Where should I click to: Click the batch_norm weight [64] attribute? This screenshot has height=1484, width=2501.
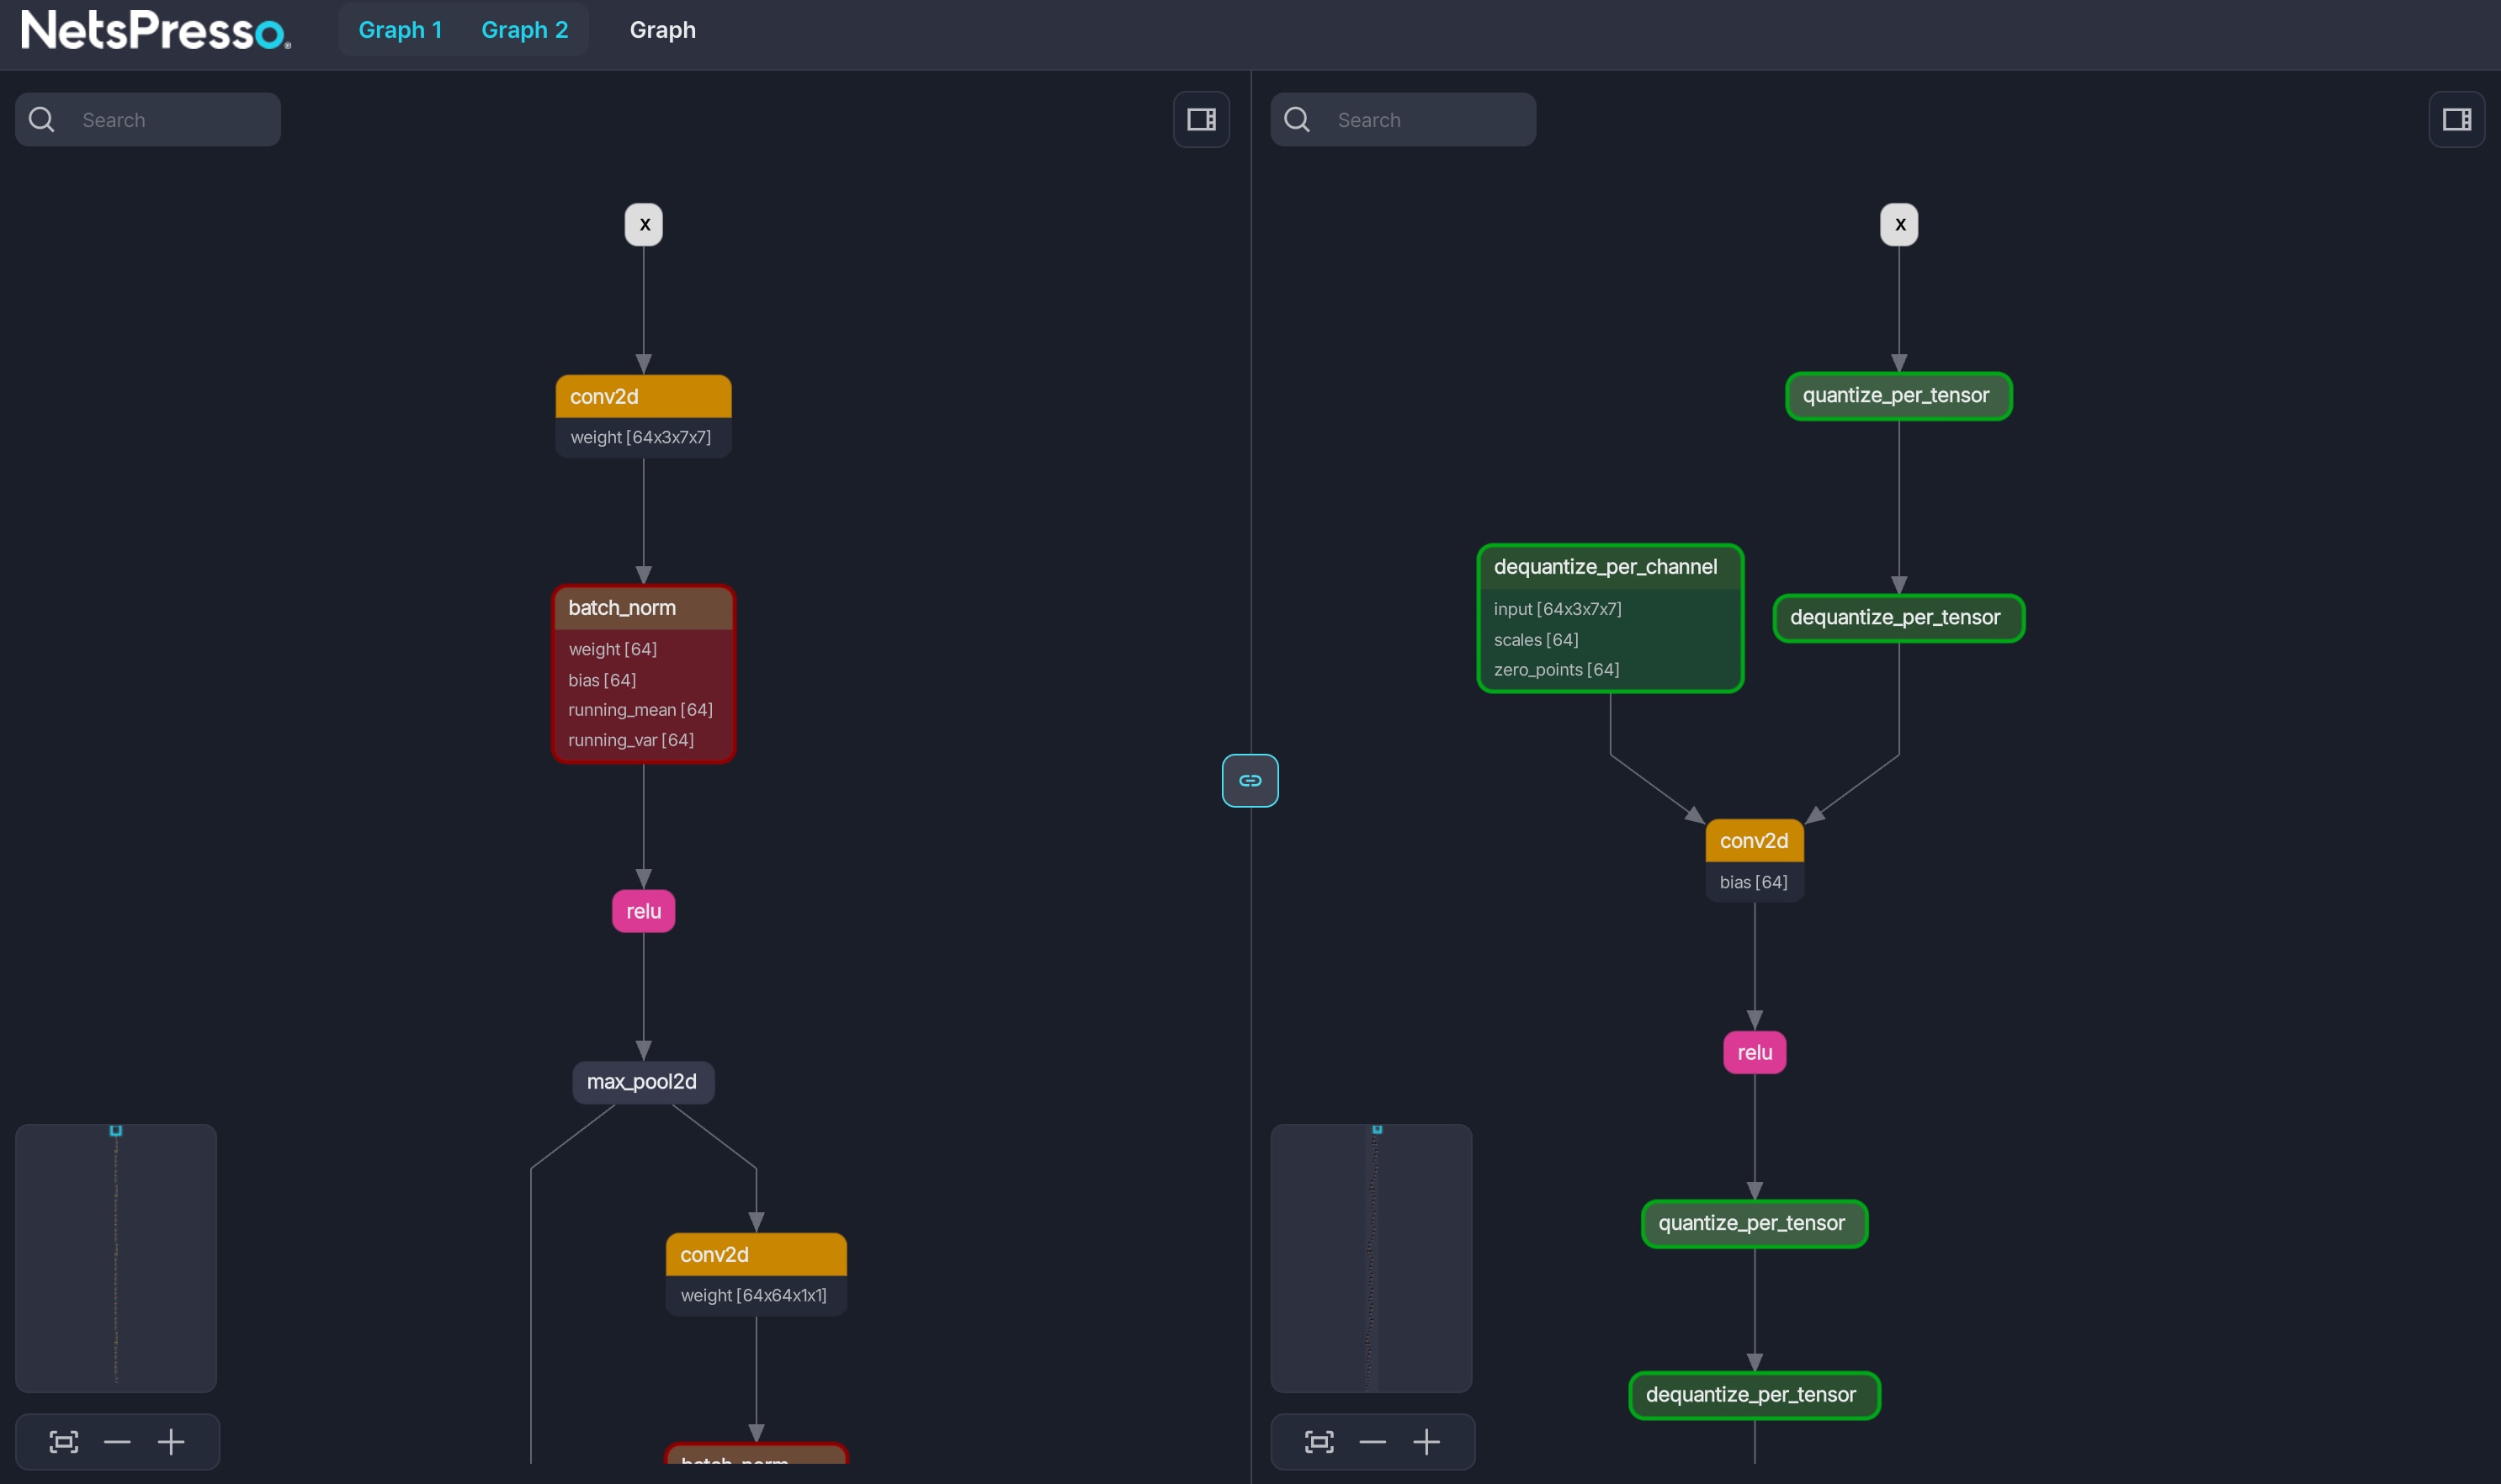coord(612,649)
